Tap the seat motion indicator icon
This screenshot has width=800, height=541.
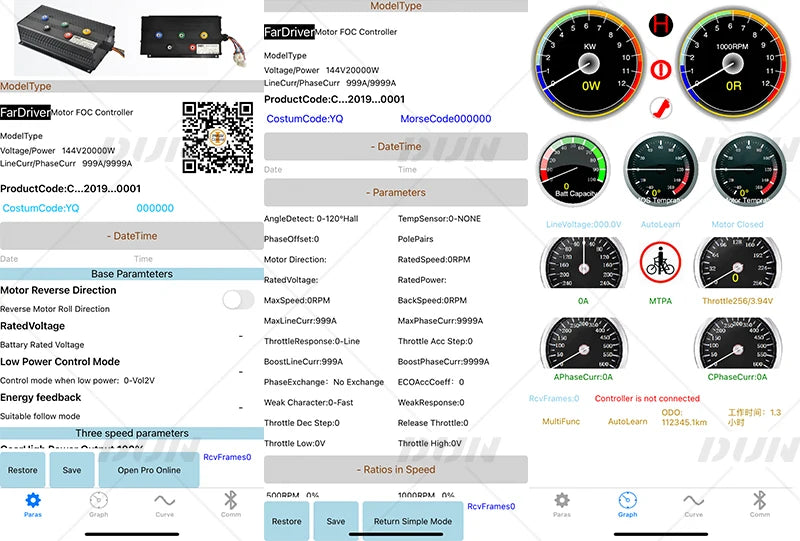tap(661, 108)
